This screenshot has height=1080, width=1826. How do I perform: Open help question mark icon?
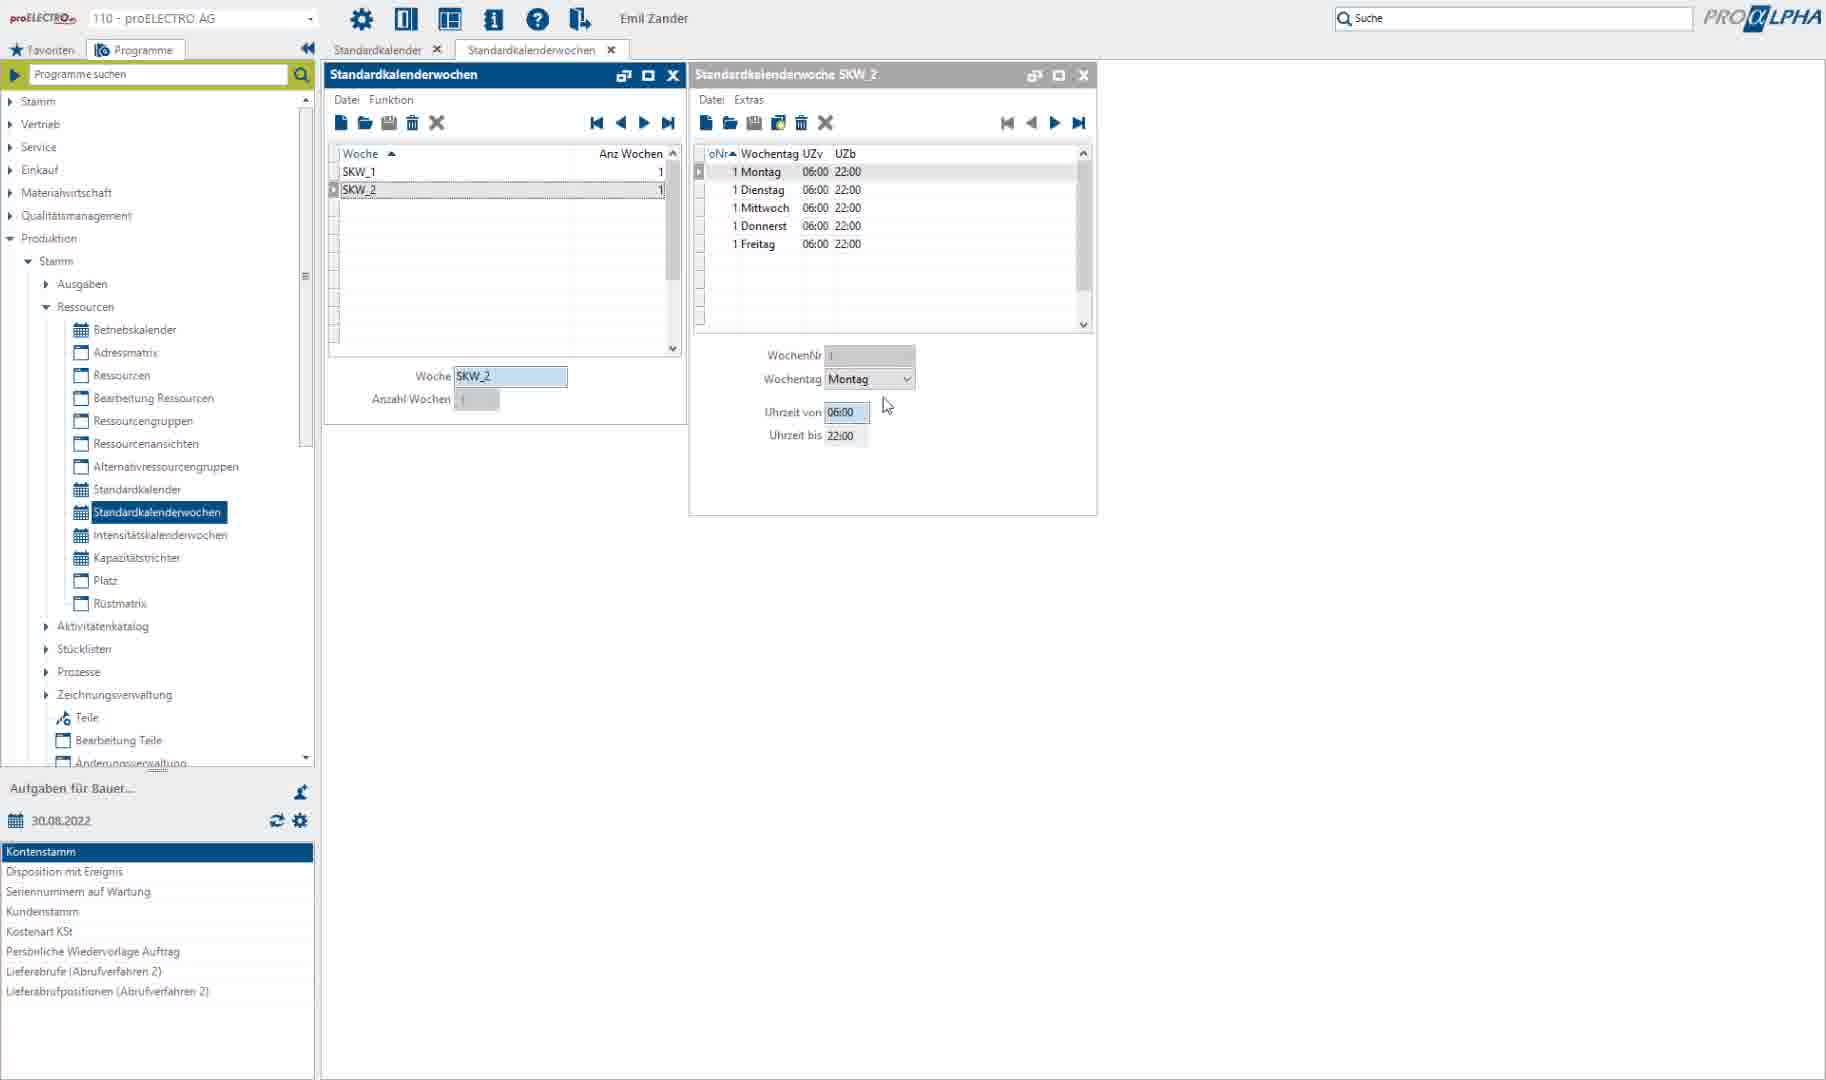(x=537, y=19)
